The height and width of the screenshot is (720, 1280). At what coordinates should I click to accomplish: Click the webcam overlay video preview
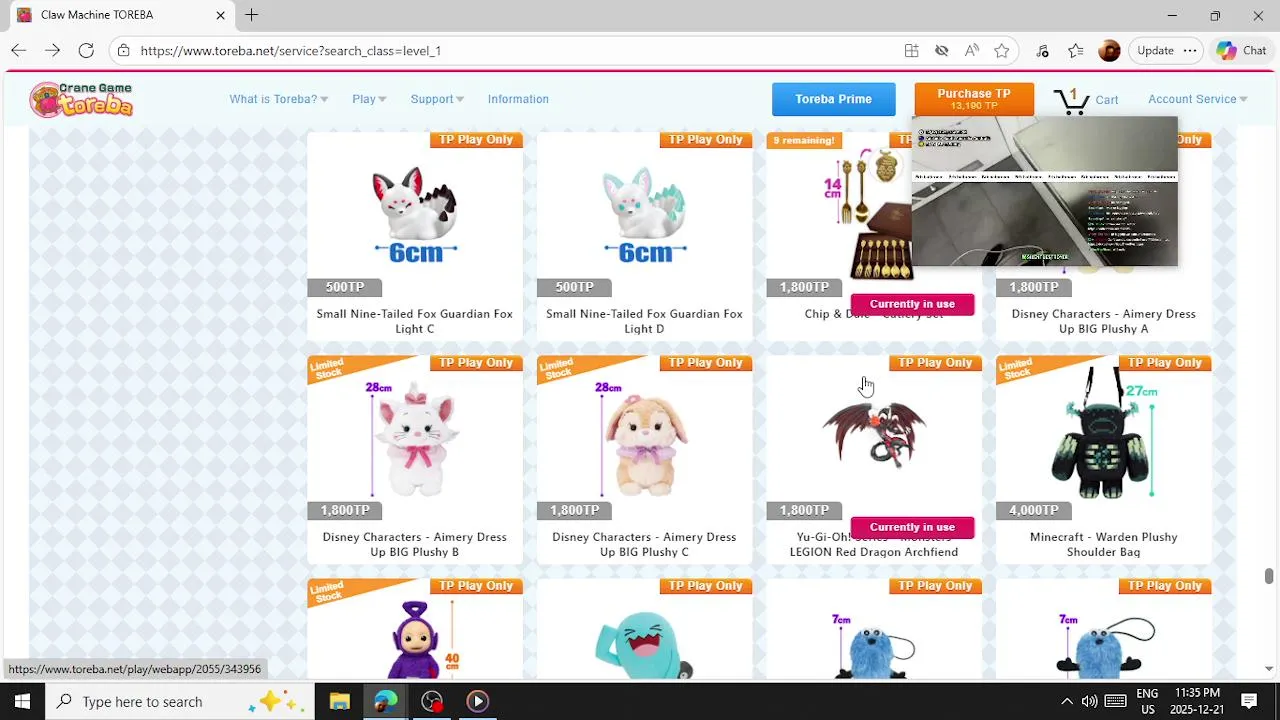pos(1044,191)
